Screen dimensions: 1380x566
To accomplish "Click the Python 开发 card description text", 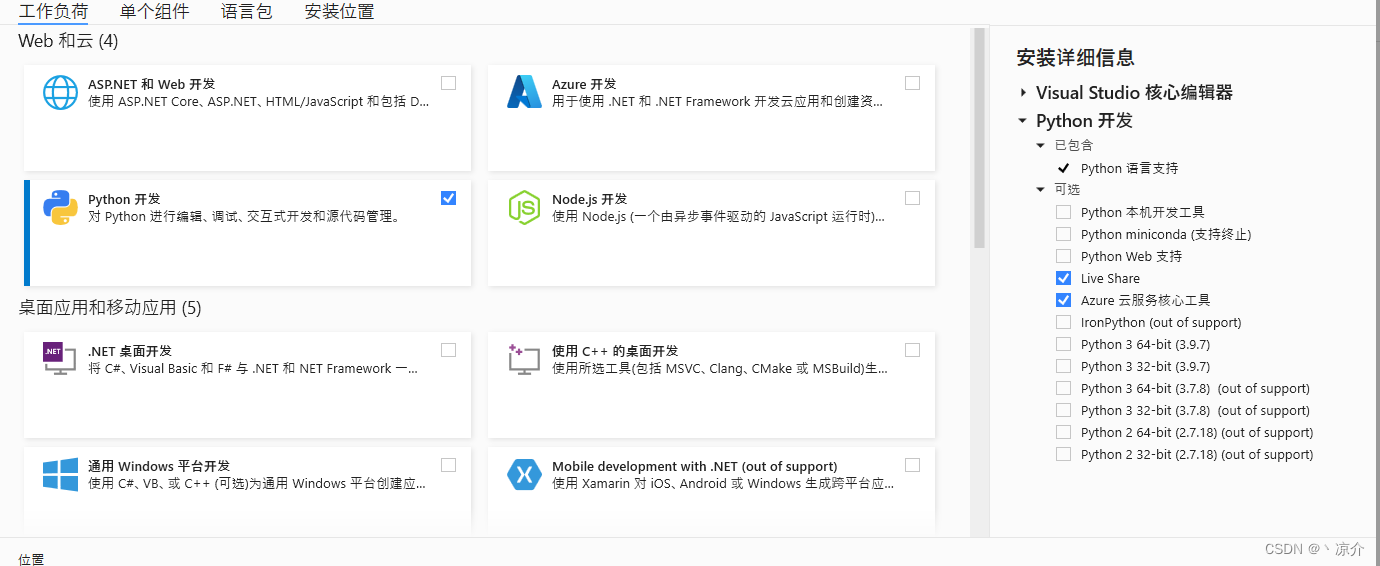I will 246,216.
